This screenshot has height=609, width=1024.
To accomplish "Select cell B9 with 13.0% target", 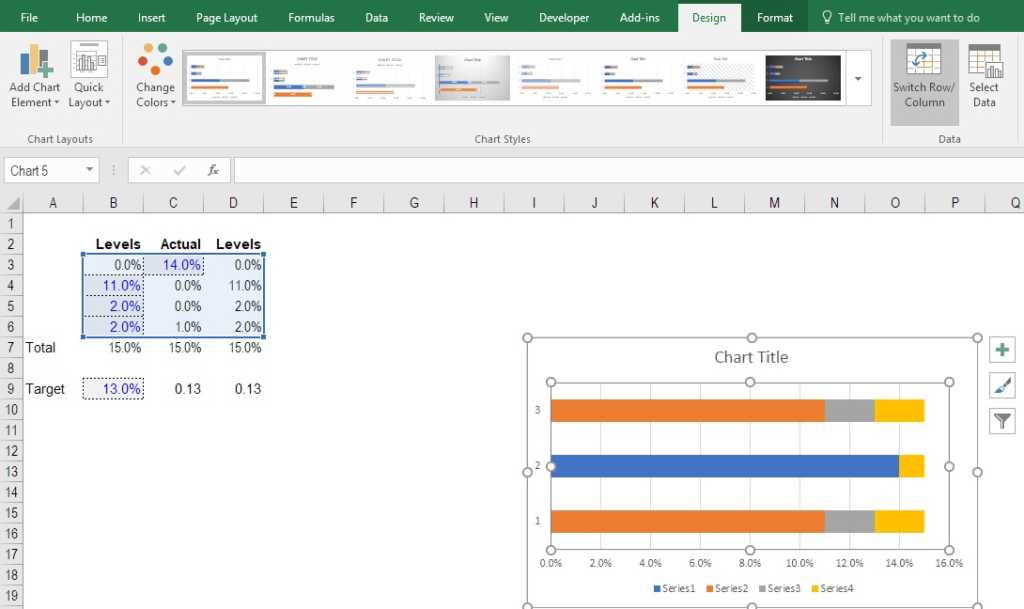I will 113,389.
